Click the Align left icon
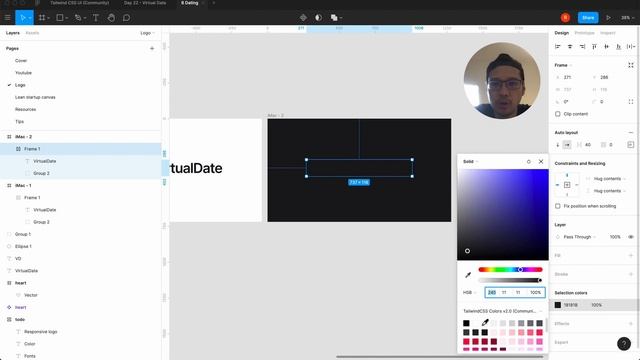This screenshot has height=360, width=640. 558,47
